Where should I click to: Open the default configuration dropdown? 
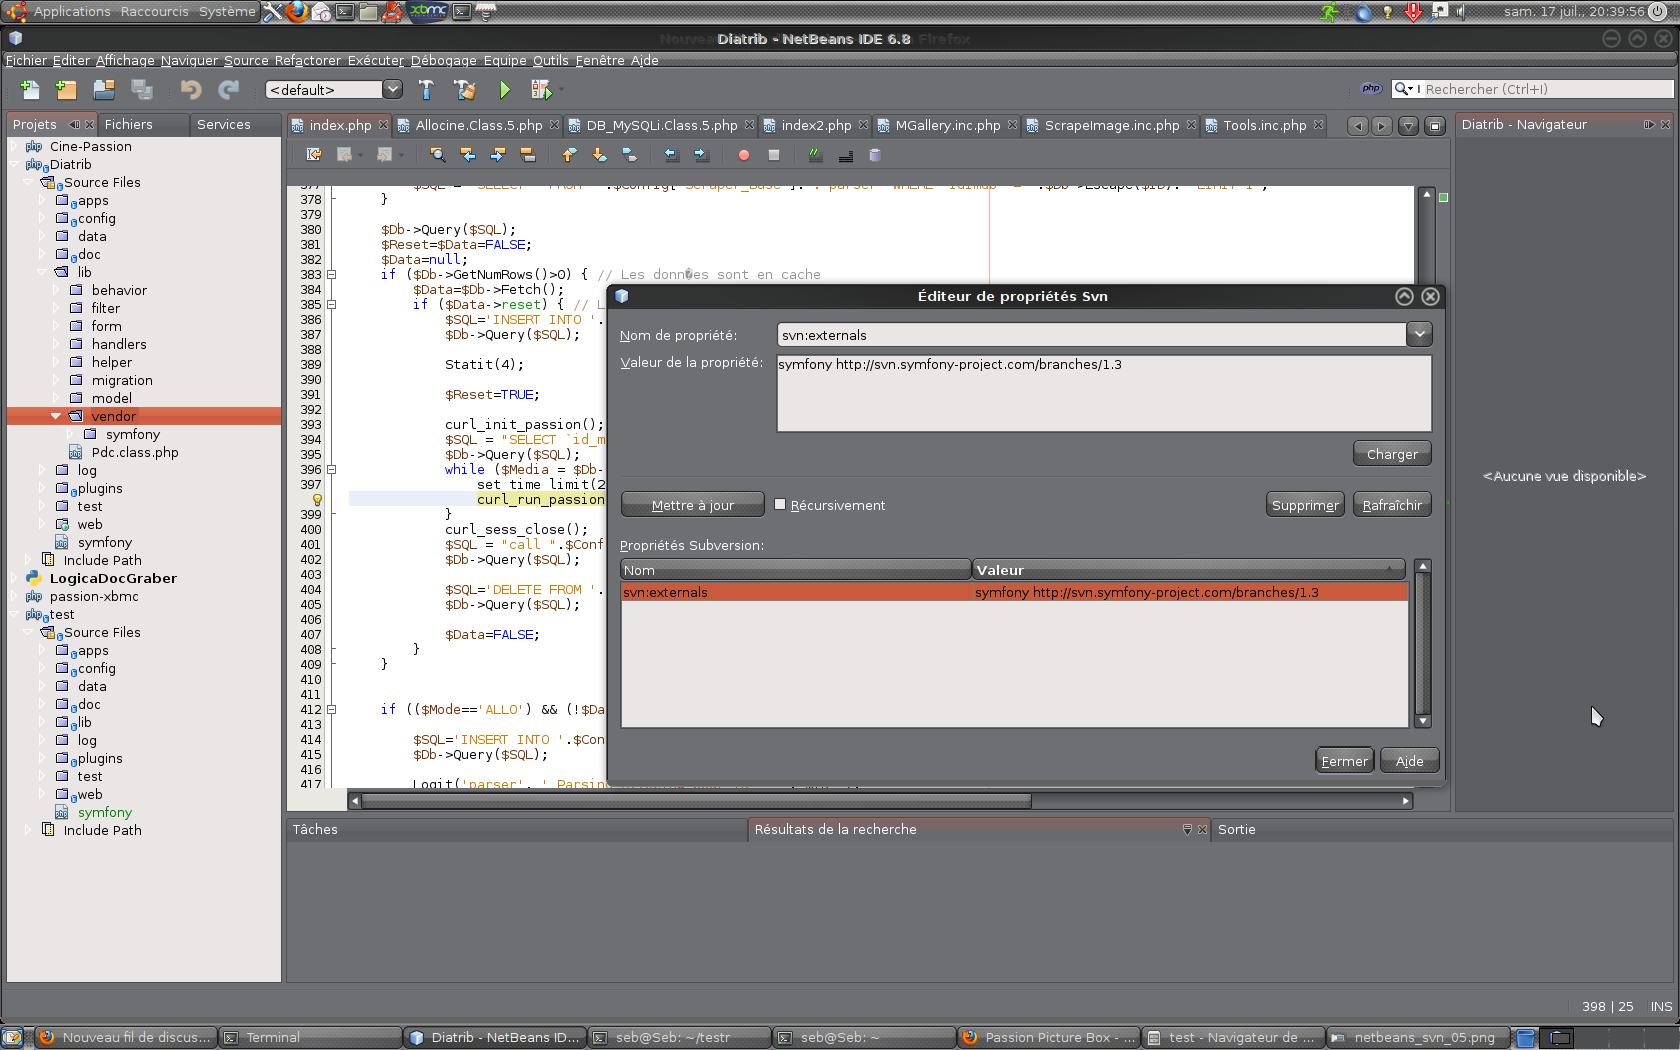pos(393,90)
